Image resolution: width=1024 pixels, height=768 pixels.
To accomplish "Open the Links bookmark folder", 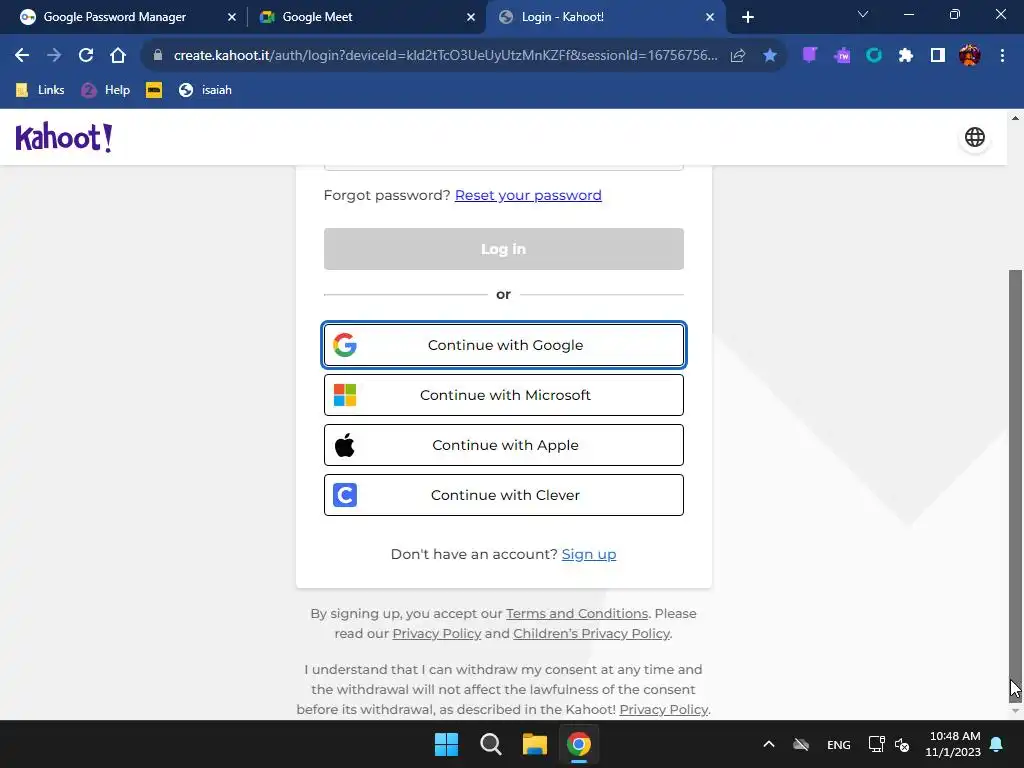I will (x=40, y=90).
